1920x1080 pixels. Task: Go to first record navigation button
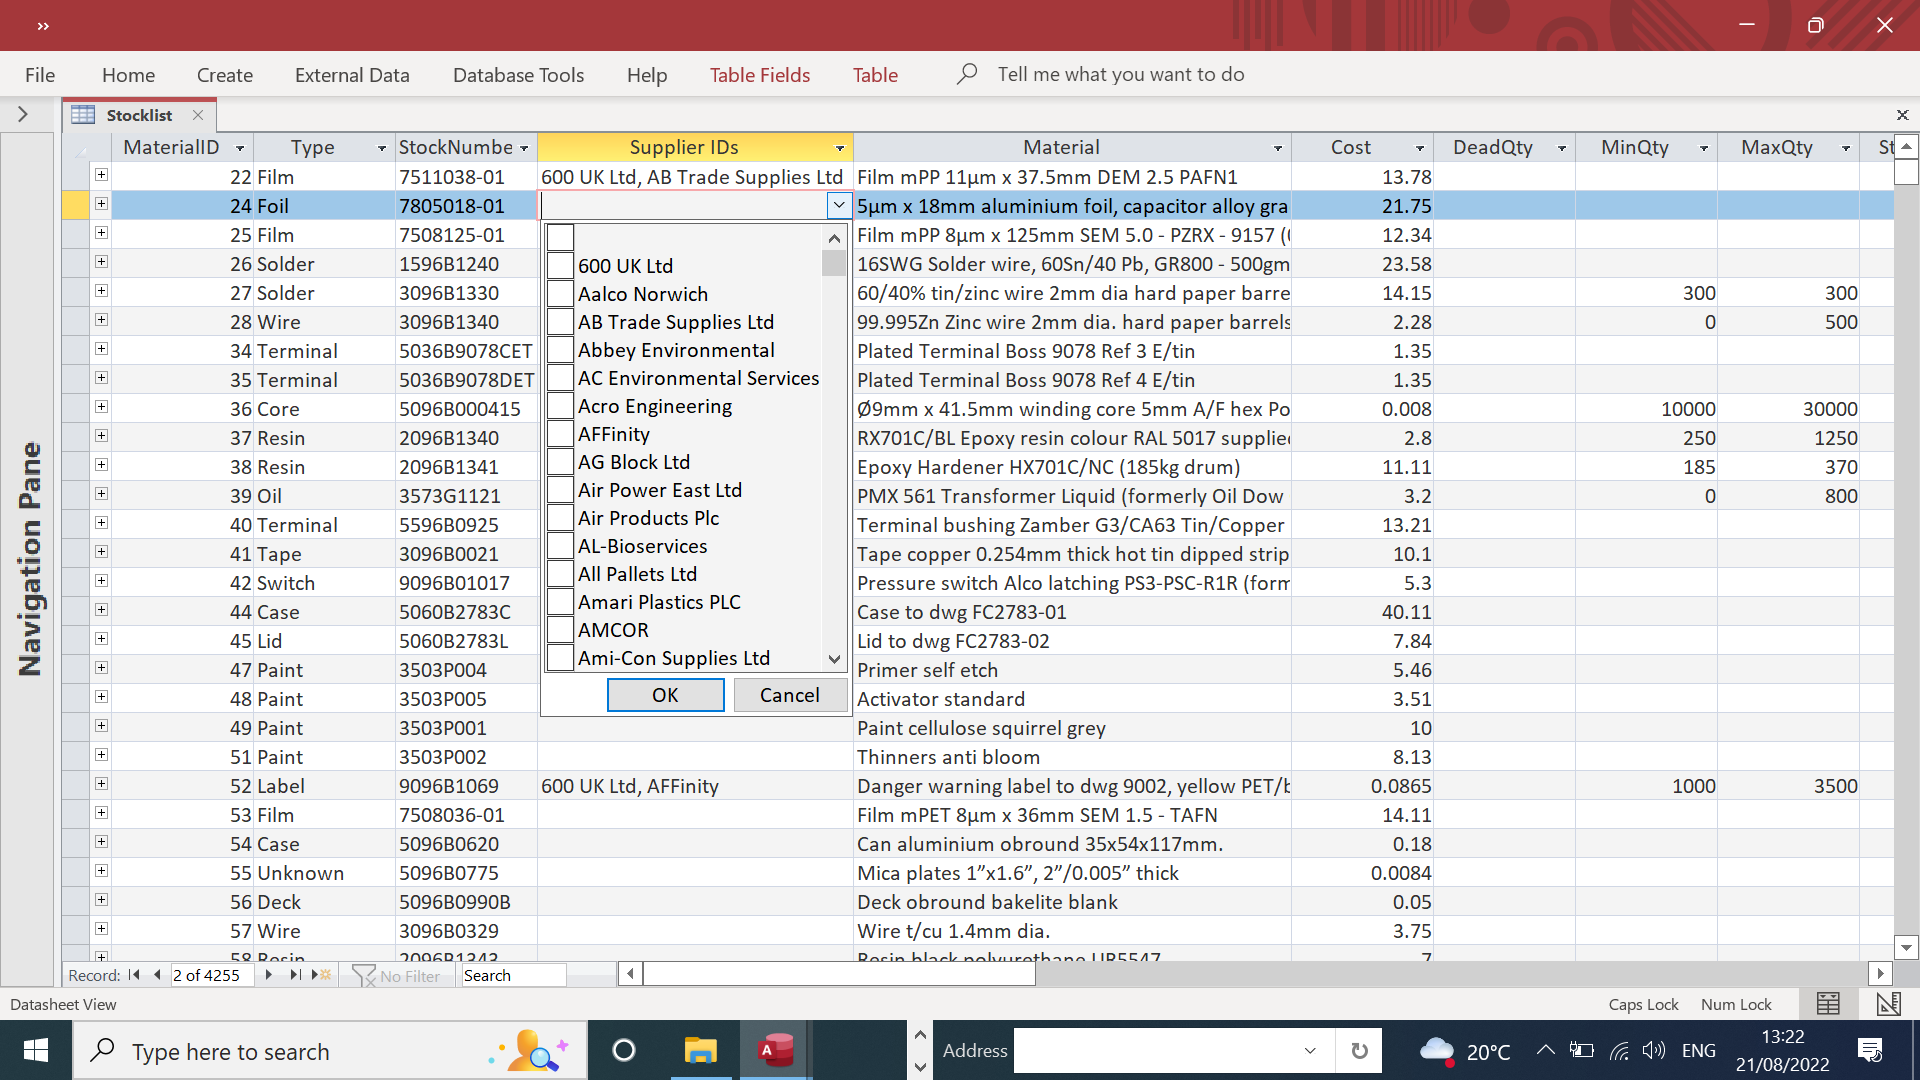point(134,975)
